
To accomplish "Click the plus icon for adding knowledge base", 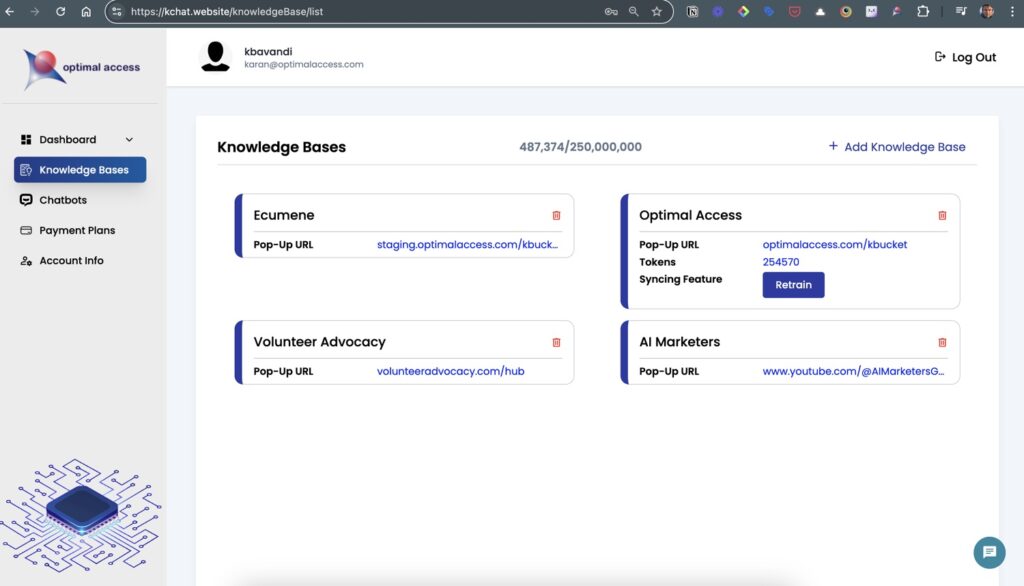I will 833,146.
